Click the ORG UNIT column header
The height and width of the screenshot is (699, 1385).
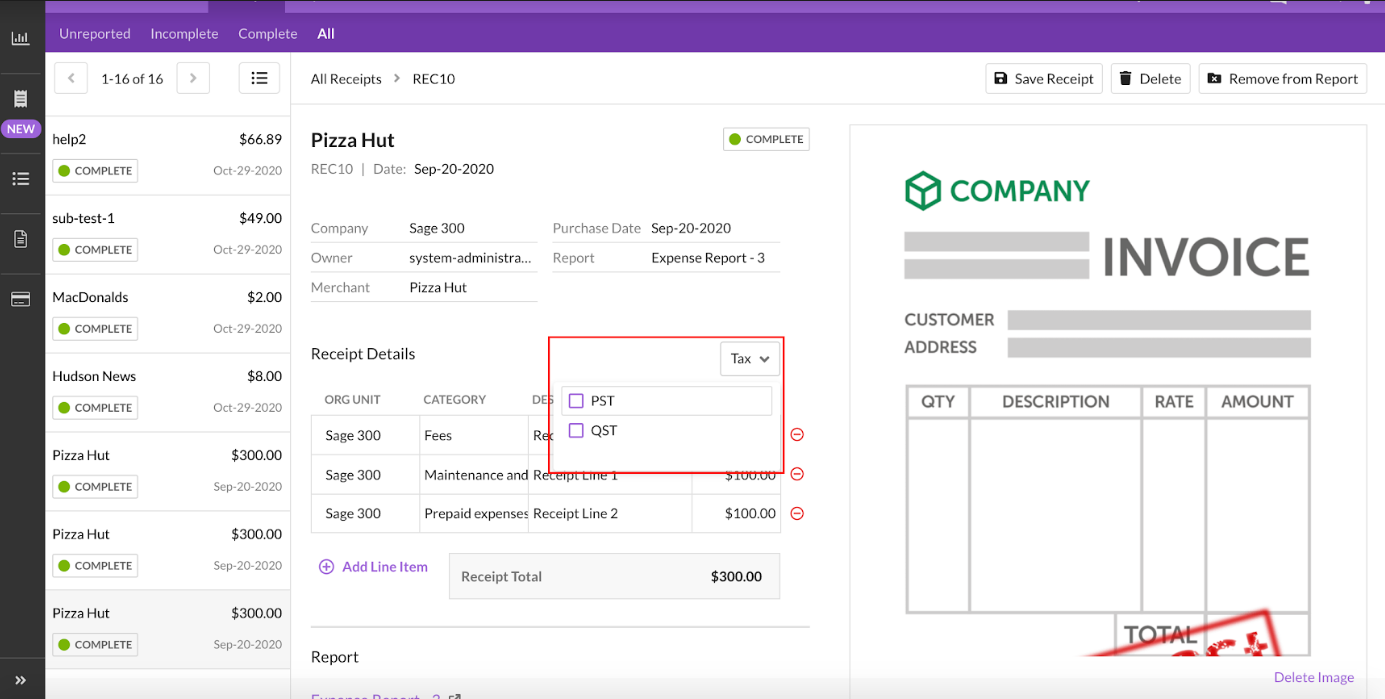pyautogui.click(x=352, y=399)
